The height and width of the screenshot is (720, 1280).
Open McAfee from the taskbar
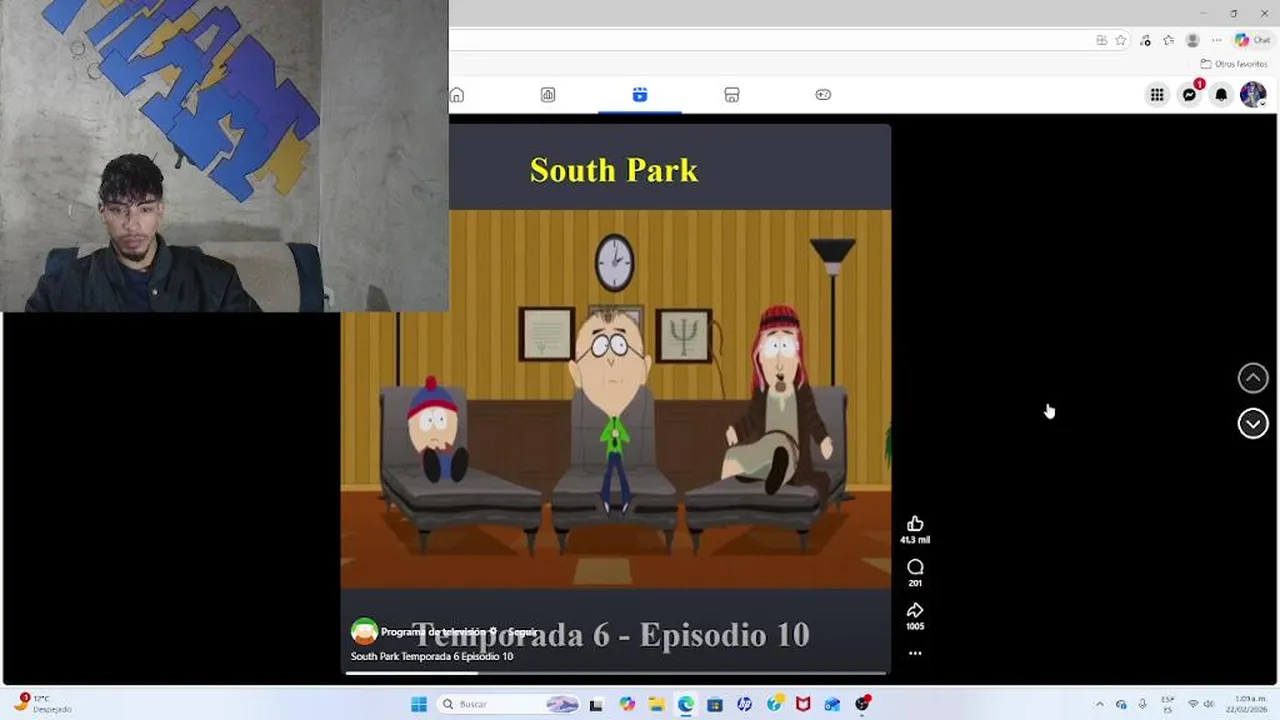(x=803, y=704)
